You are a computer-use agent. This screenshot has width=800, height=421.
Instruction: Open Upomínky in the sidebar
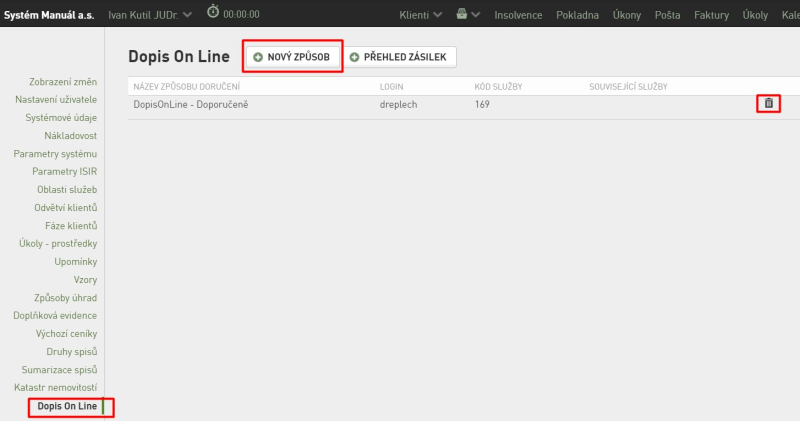[x=76, y=262]
